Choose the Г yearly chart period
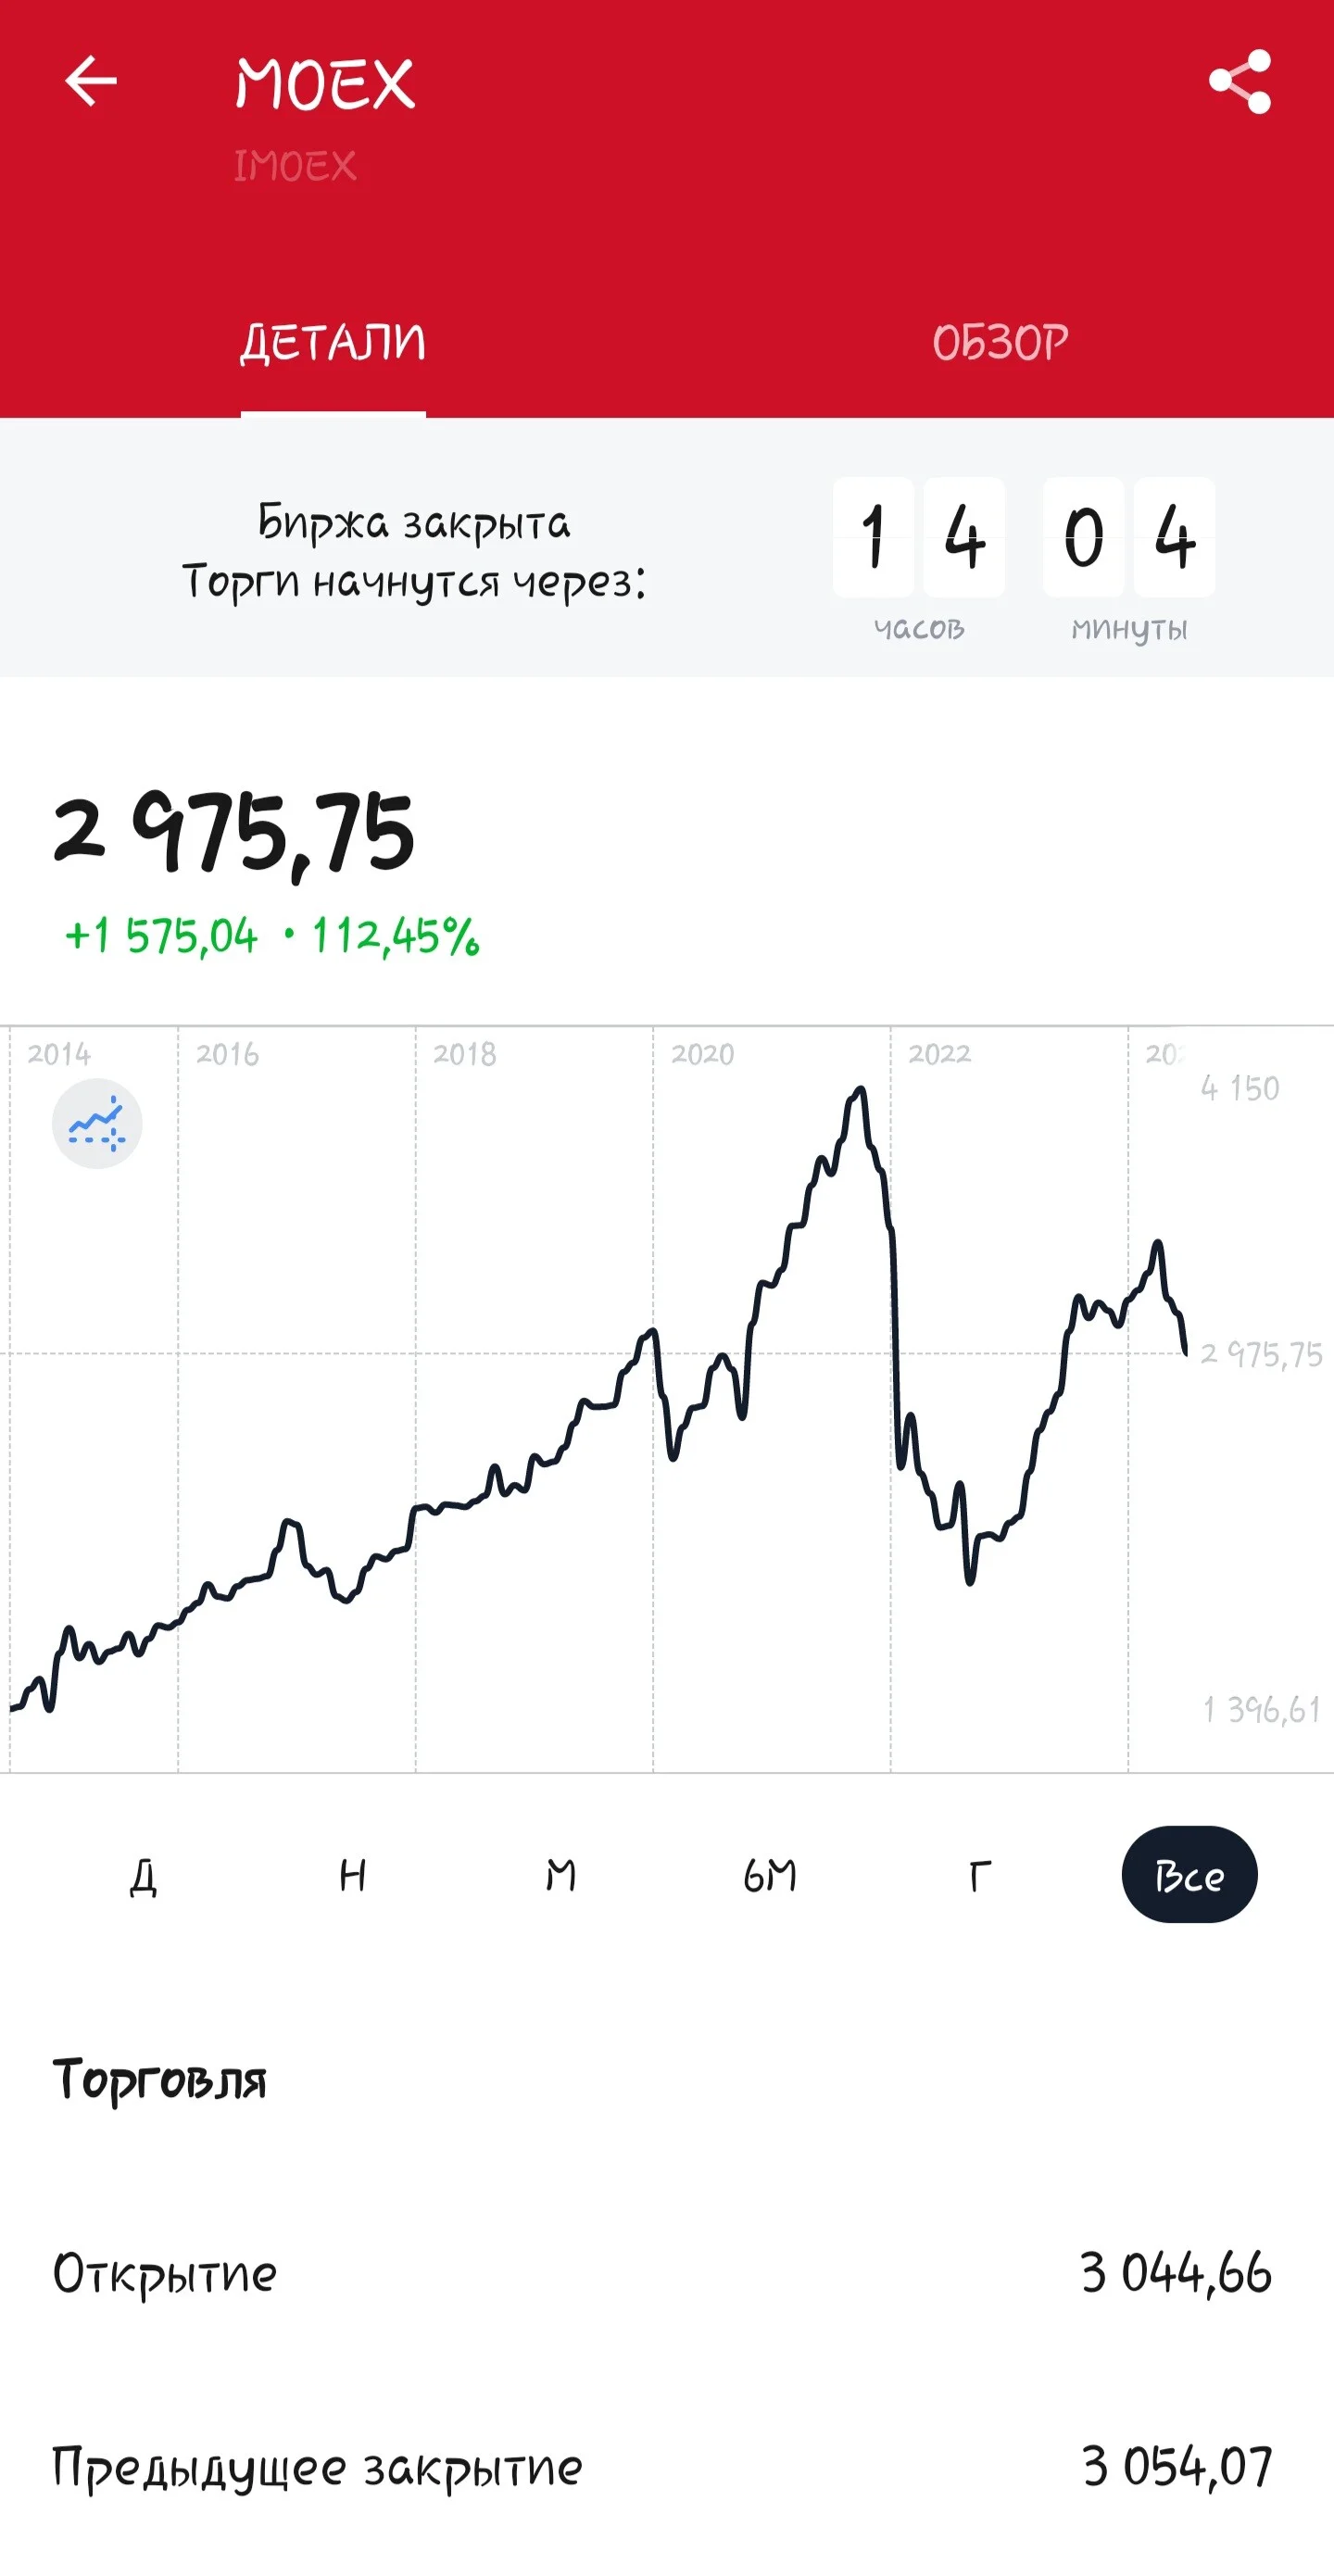Viewport: 1334px width, 2576px height. click(980, 1875)
